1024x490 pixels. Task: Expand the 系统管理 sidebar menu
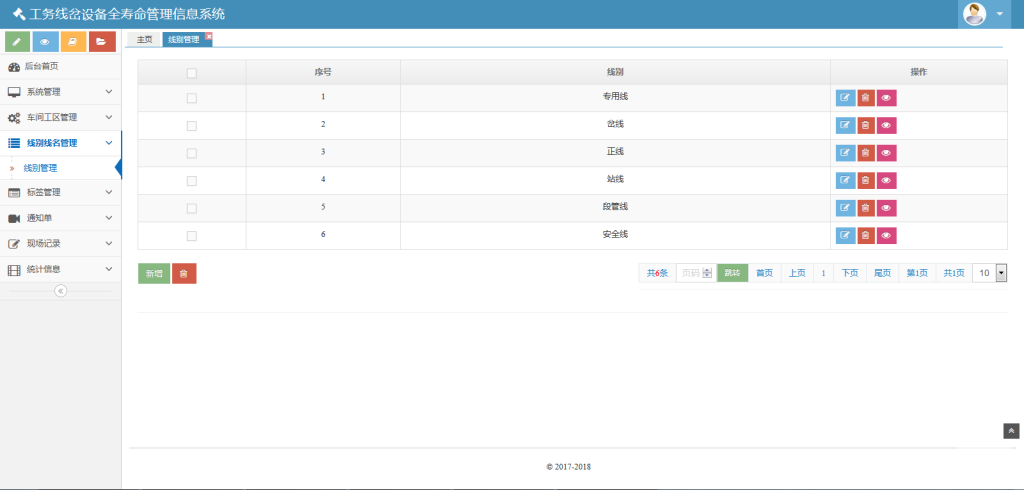click(x=60, y=92)
